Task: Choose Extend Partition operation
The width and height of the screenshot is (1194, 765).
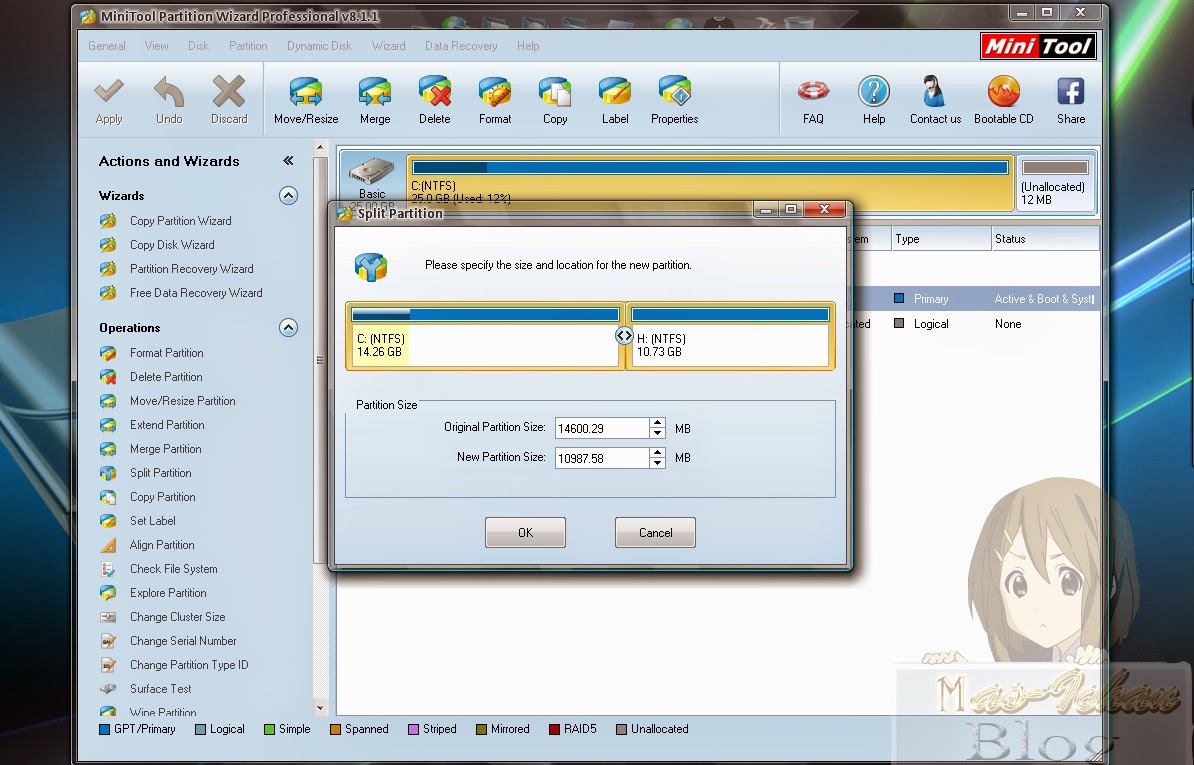Action: [x=167, y=425]
